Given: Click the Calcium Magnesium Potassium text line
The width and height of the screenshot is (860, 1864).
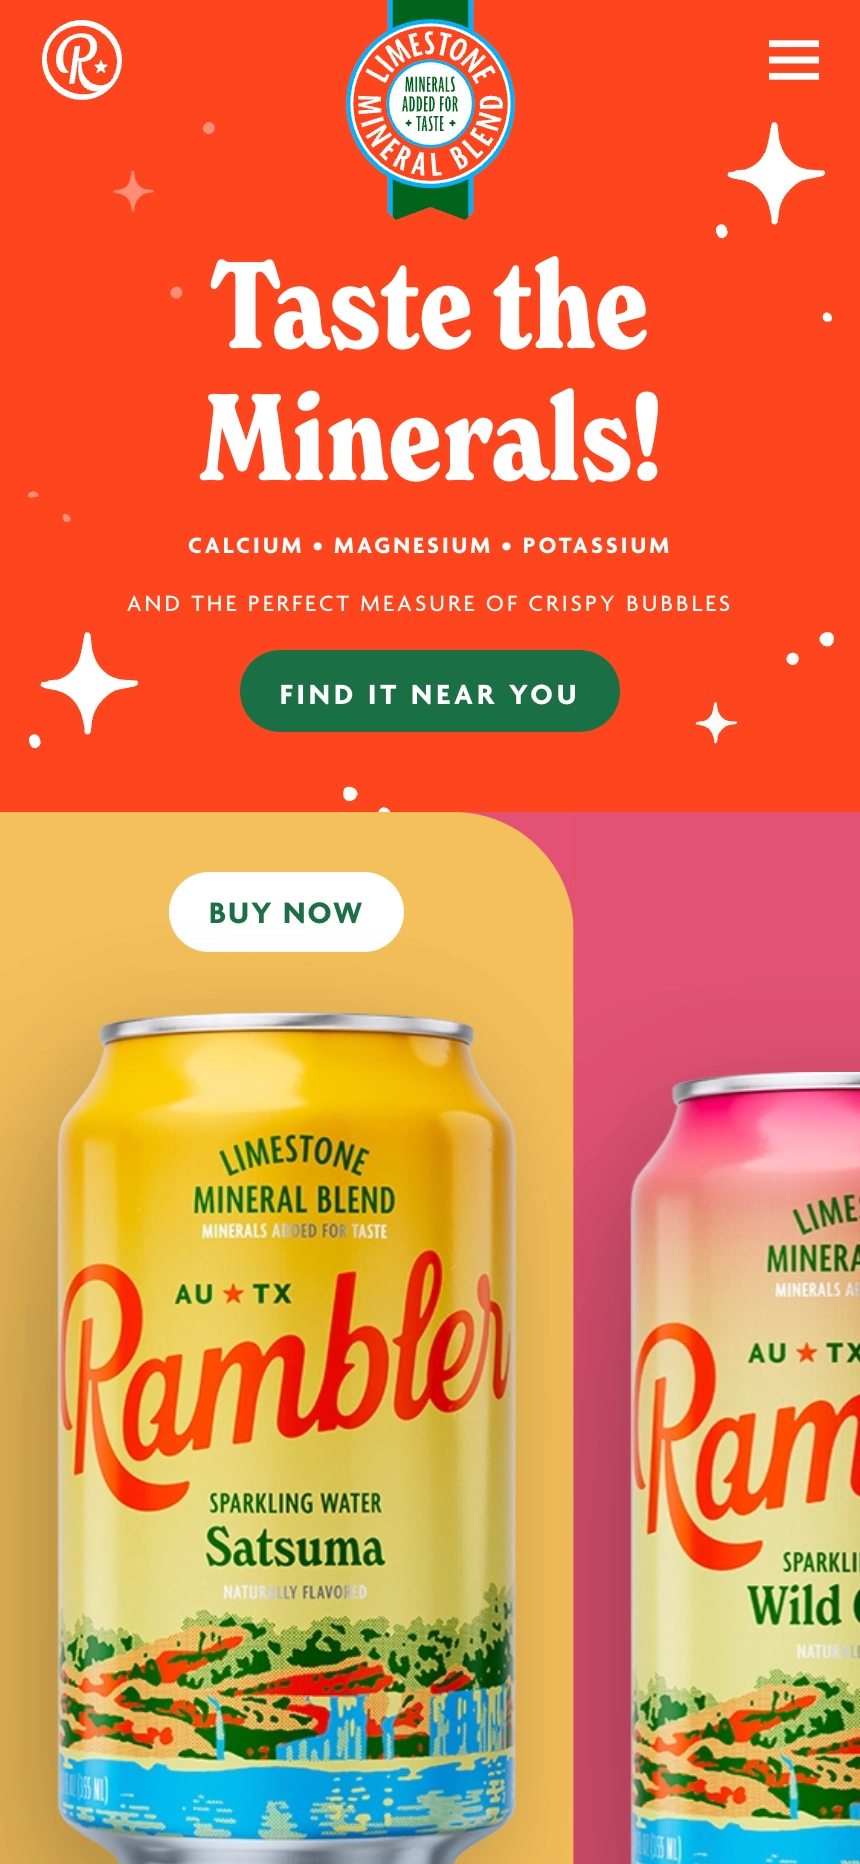Looking at the screenshot, I should tap(430, 546).
